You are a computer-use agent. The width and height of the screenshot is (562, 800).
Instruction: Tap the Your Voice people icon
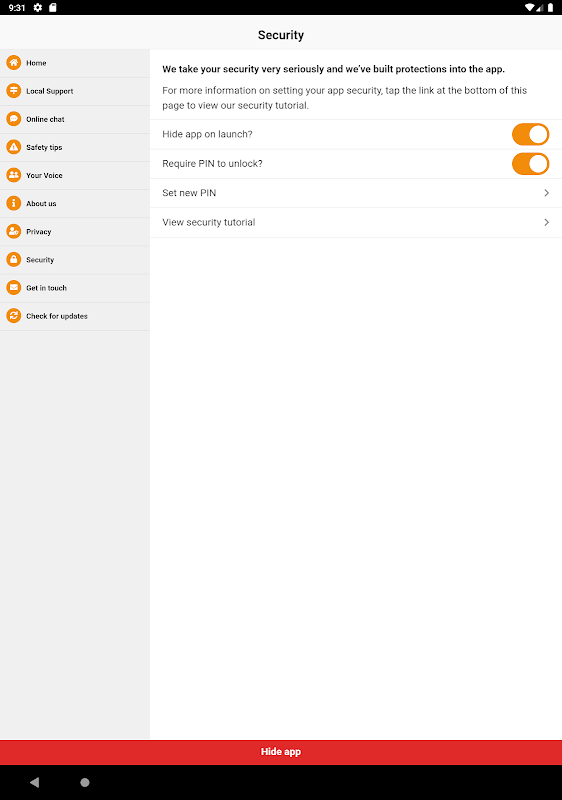(14, 174)
